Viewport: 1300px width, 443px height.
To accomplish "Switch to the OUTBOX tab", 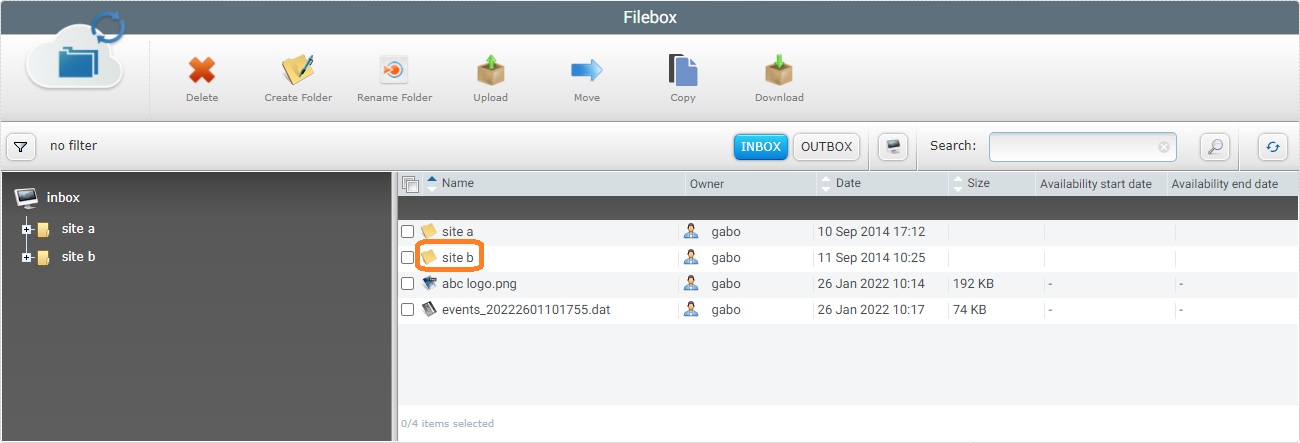I will click(x=827, y=147).
